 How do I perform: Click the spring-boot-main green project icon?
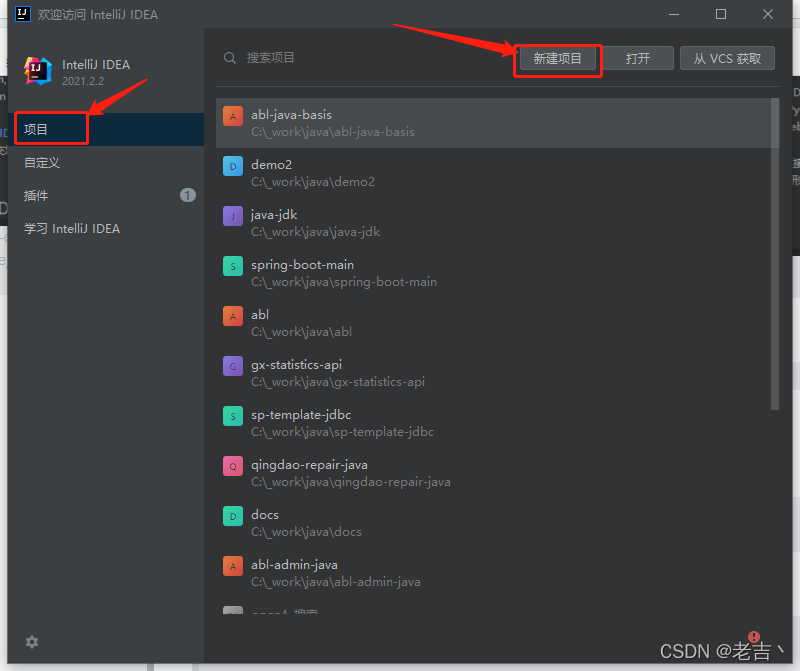click(233, 266)
